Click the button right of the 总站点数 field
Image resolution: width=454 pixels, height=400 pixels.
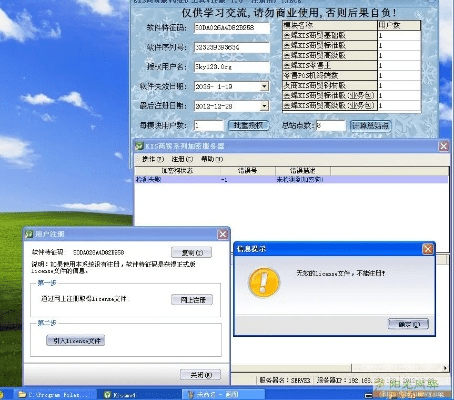pyautogui.click(x=371, y=126)
